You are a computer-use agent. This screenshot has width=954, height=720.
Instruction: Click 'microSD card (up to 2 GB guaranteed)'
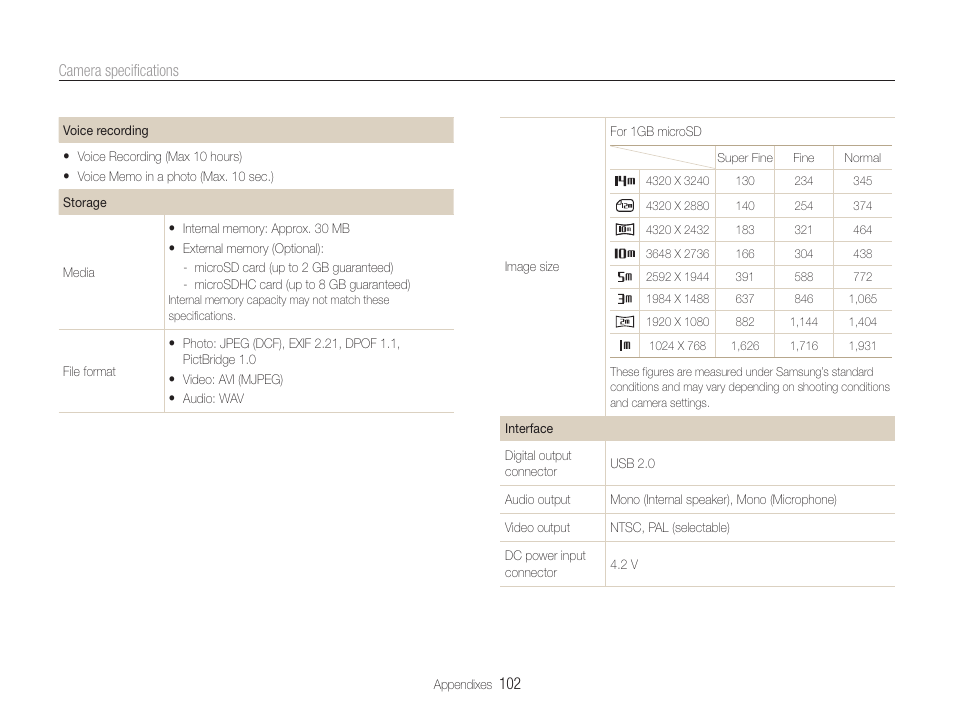tap(294, 268)
